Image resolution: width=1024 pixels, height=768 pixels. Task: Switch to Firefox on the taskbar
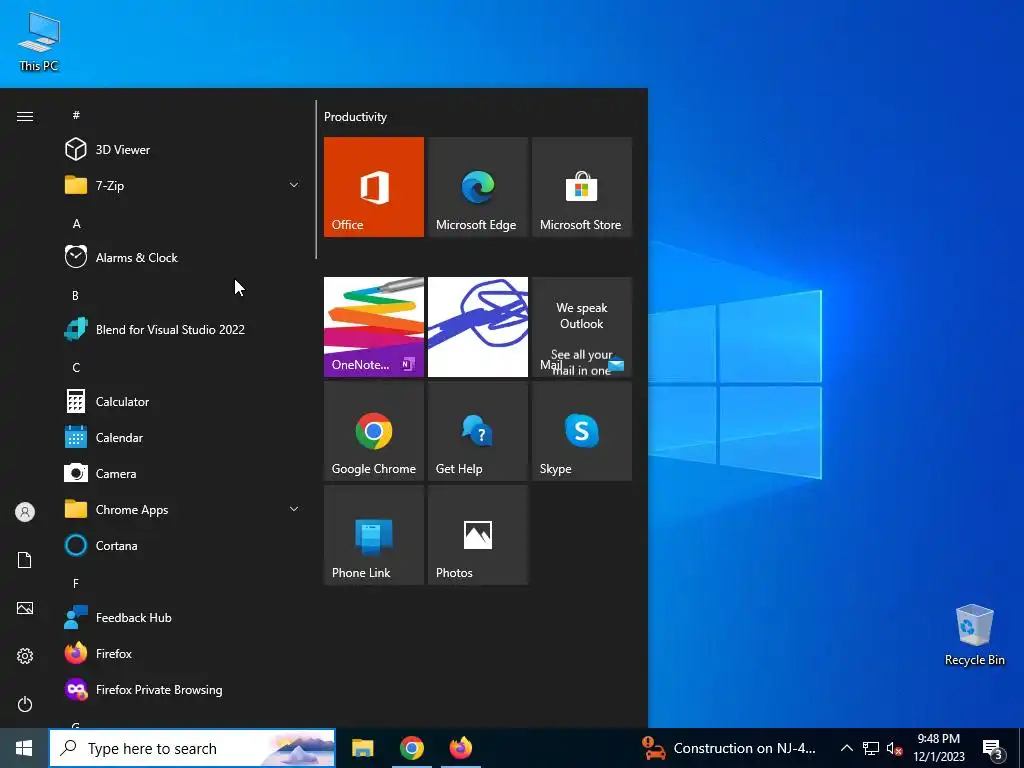(460, 748)
